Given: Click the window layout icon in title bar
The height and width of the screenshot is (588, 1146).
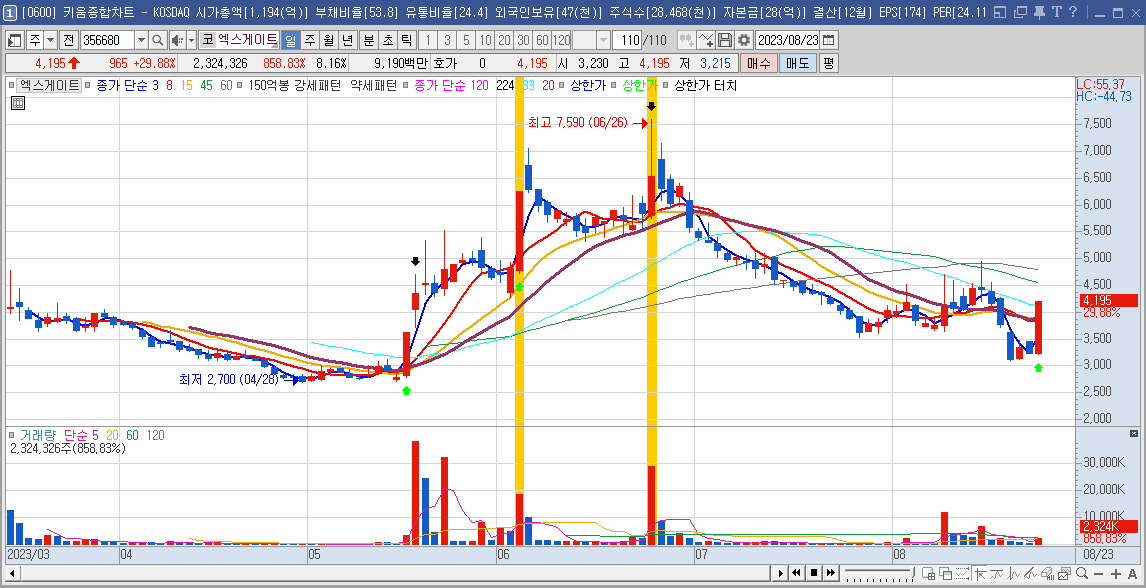Looking at the screenshot, I should click(1001, 12).
